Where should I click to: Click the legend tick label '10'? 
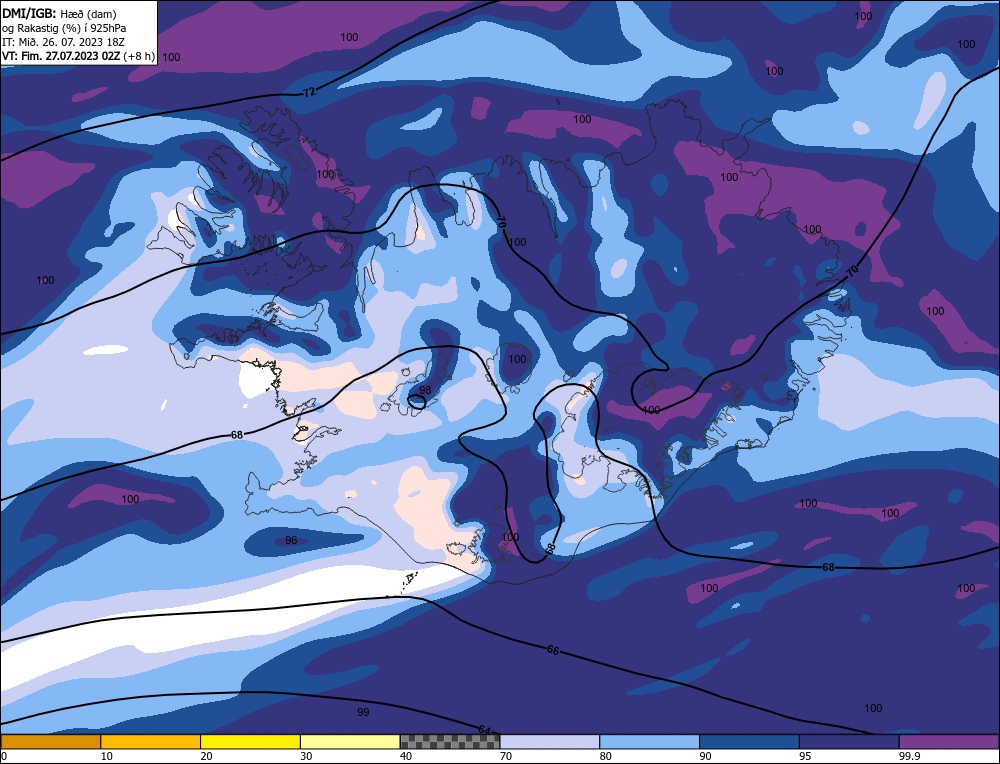coord(107,756)
